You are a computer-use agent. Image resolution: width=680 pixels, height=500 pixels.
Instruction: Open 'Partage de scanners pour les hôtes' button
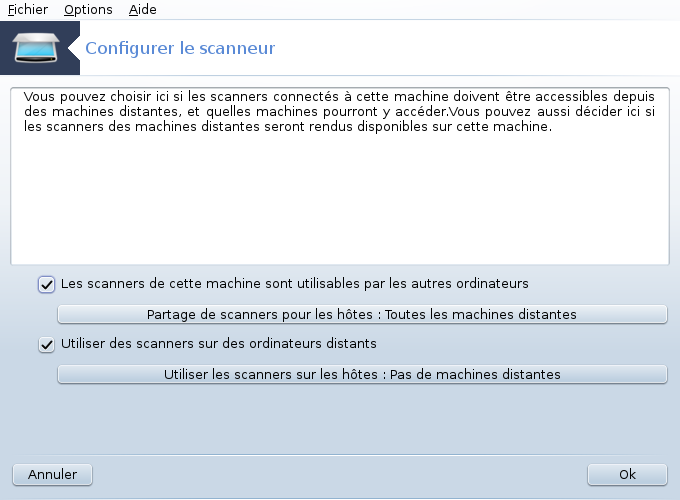(x=362, y=314)
